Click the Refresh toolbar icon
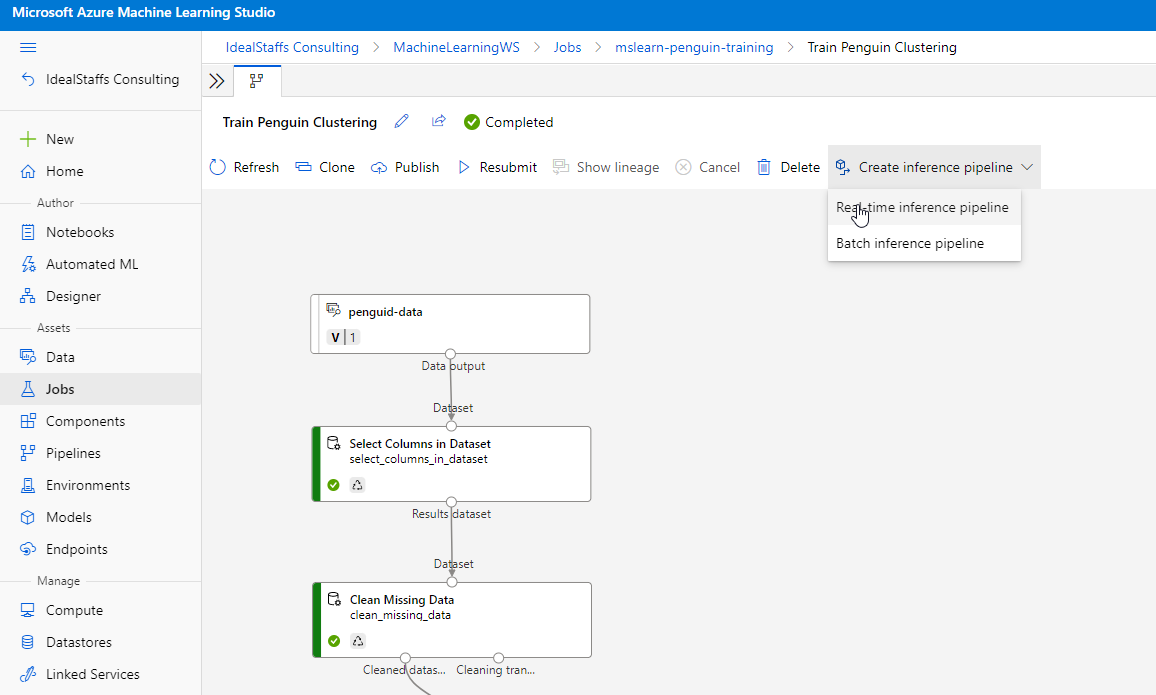Image resolution: width=1156 pixels, height=695 pixels. [x=218, y=167]
